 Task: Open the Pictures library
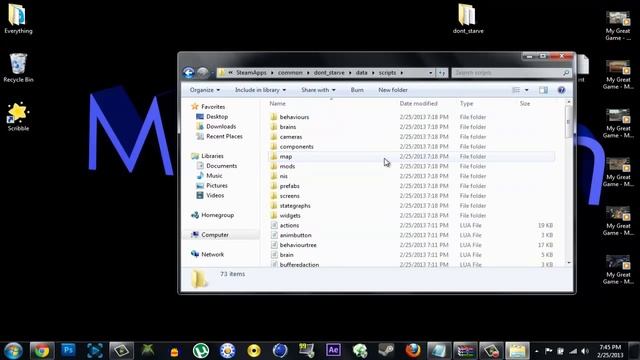212,185
